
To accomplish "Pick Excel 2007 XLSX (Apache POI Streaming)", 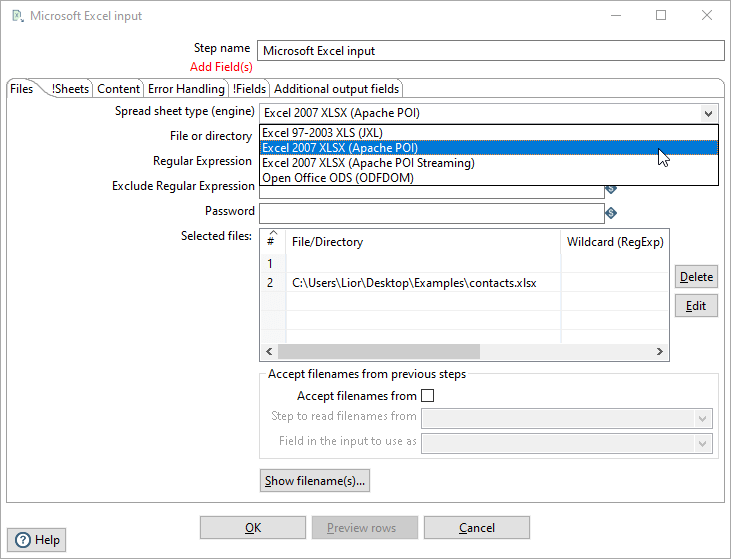I will point(489,163).
